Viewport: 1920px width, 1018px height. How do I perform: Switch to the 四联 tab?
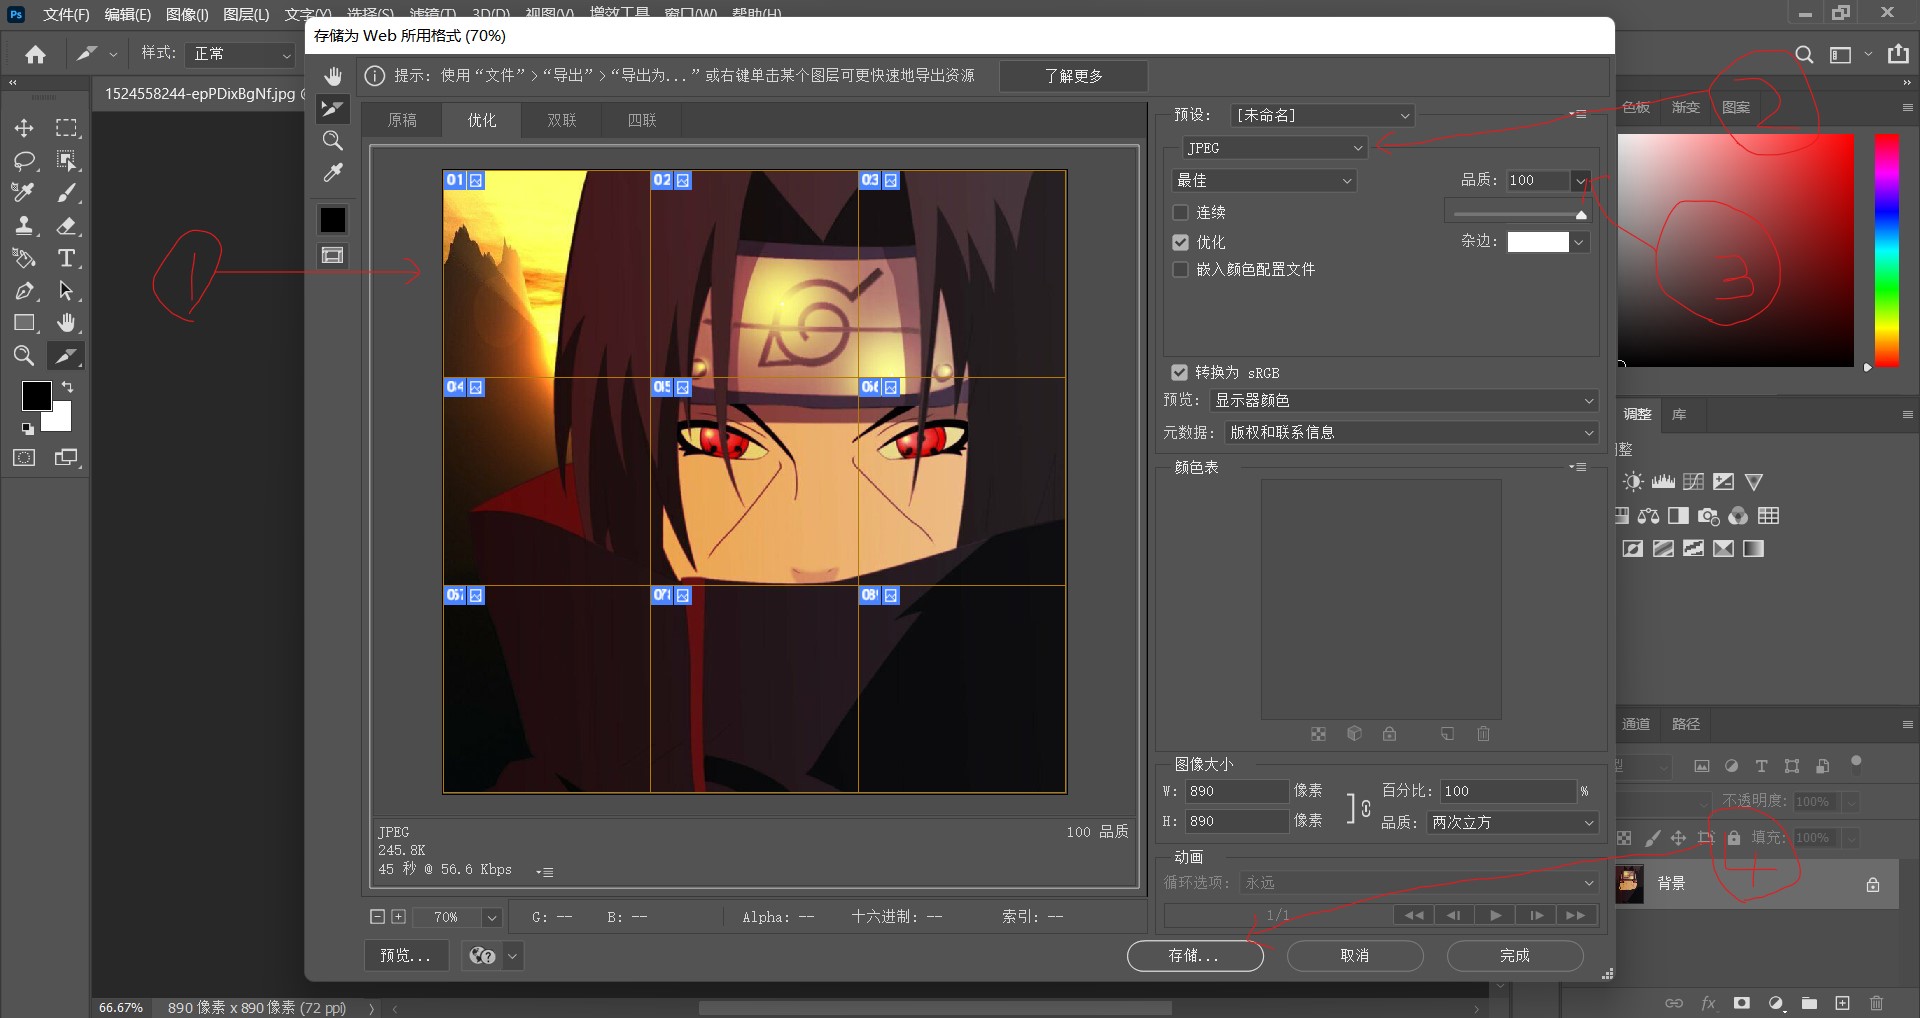click(x=642, y=120)
